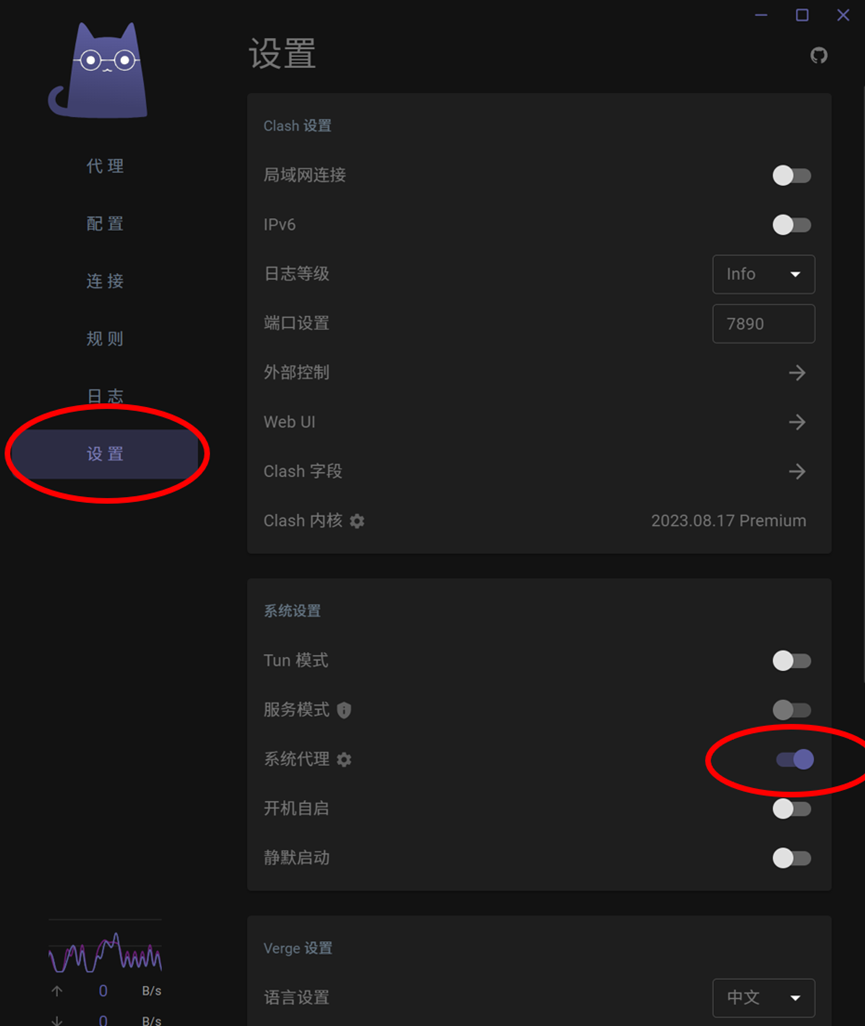Open 外部控制 arrow icon
This screenshot has width=865, height=1026.
tap(797, 373)
